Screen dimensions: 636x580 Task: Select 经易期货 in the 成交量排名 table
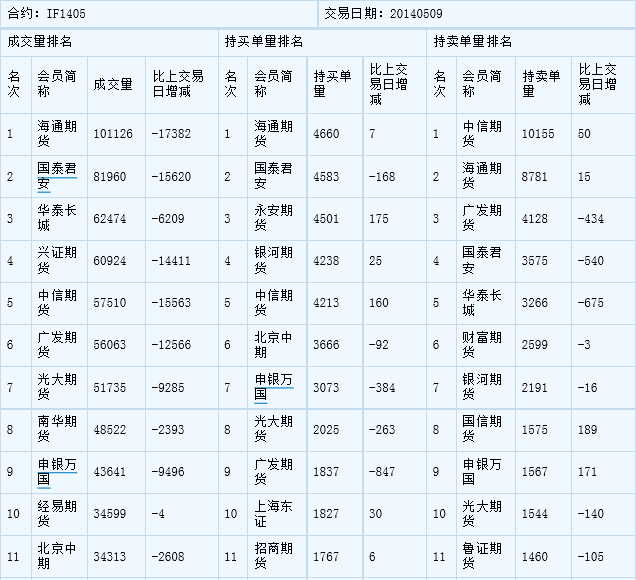[56, 513]
